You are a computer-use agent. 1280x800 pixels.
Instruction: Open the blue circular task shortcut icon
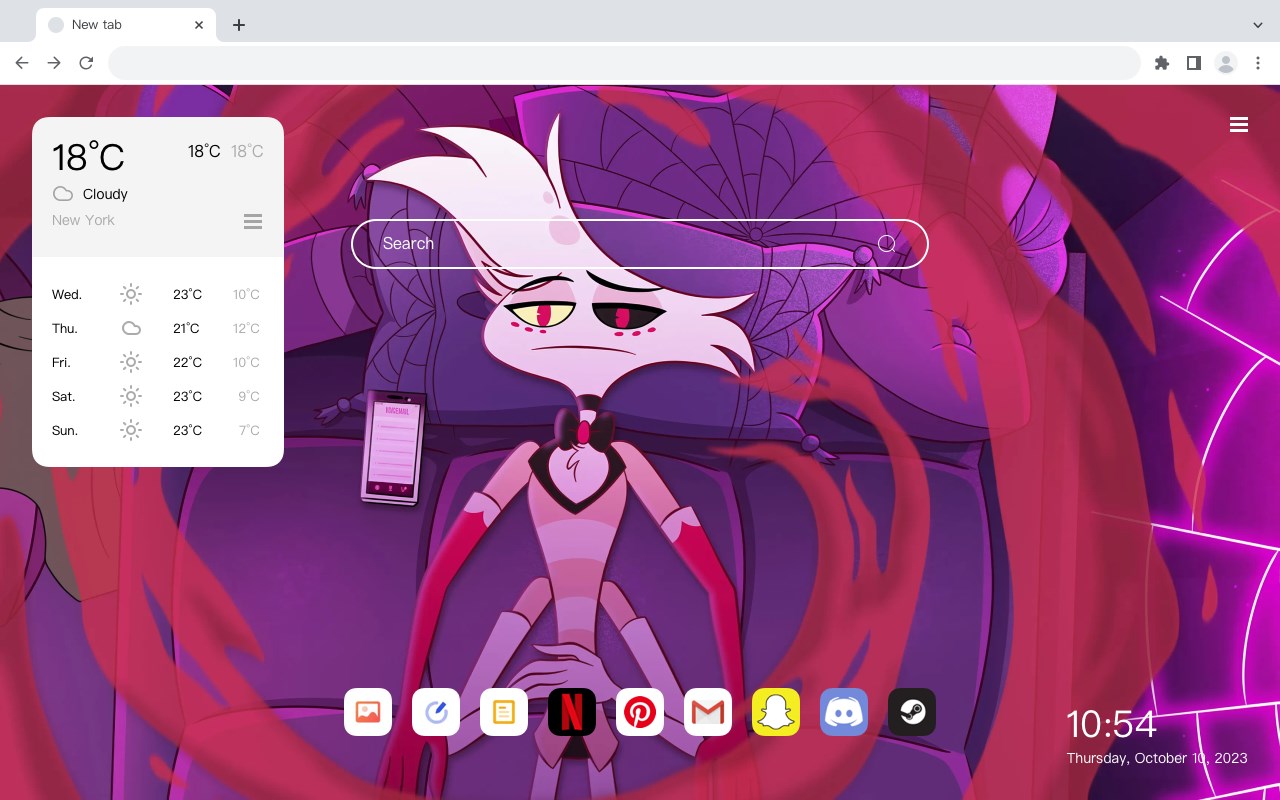(x=436, y=712)
